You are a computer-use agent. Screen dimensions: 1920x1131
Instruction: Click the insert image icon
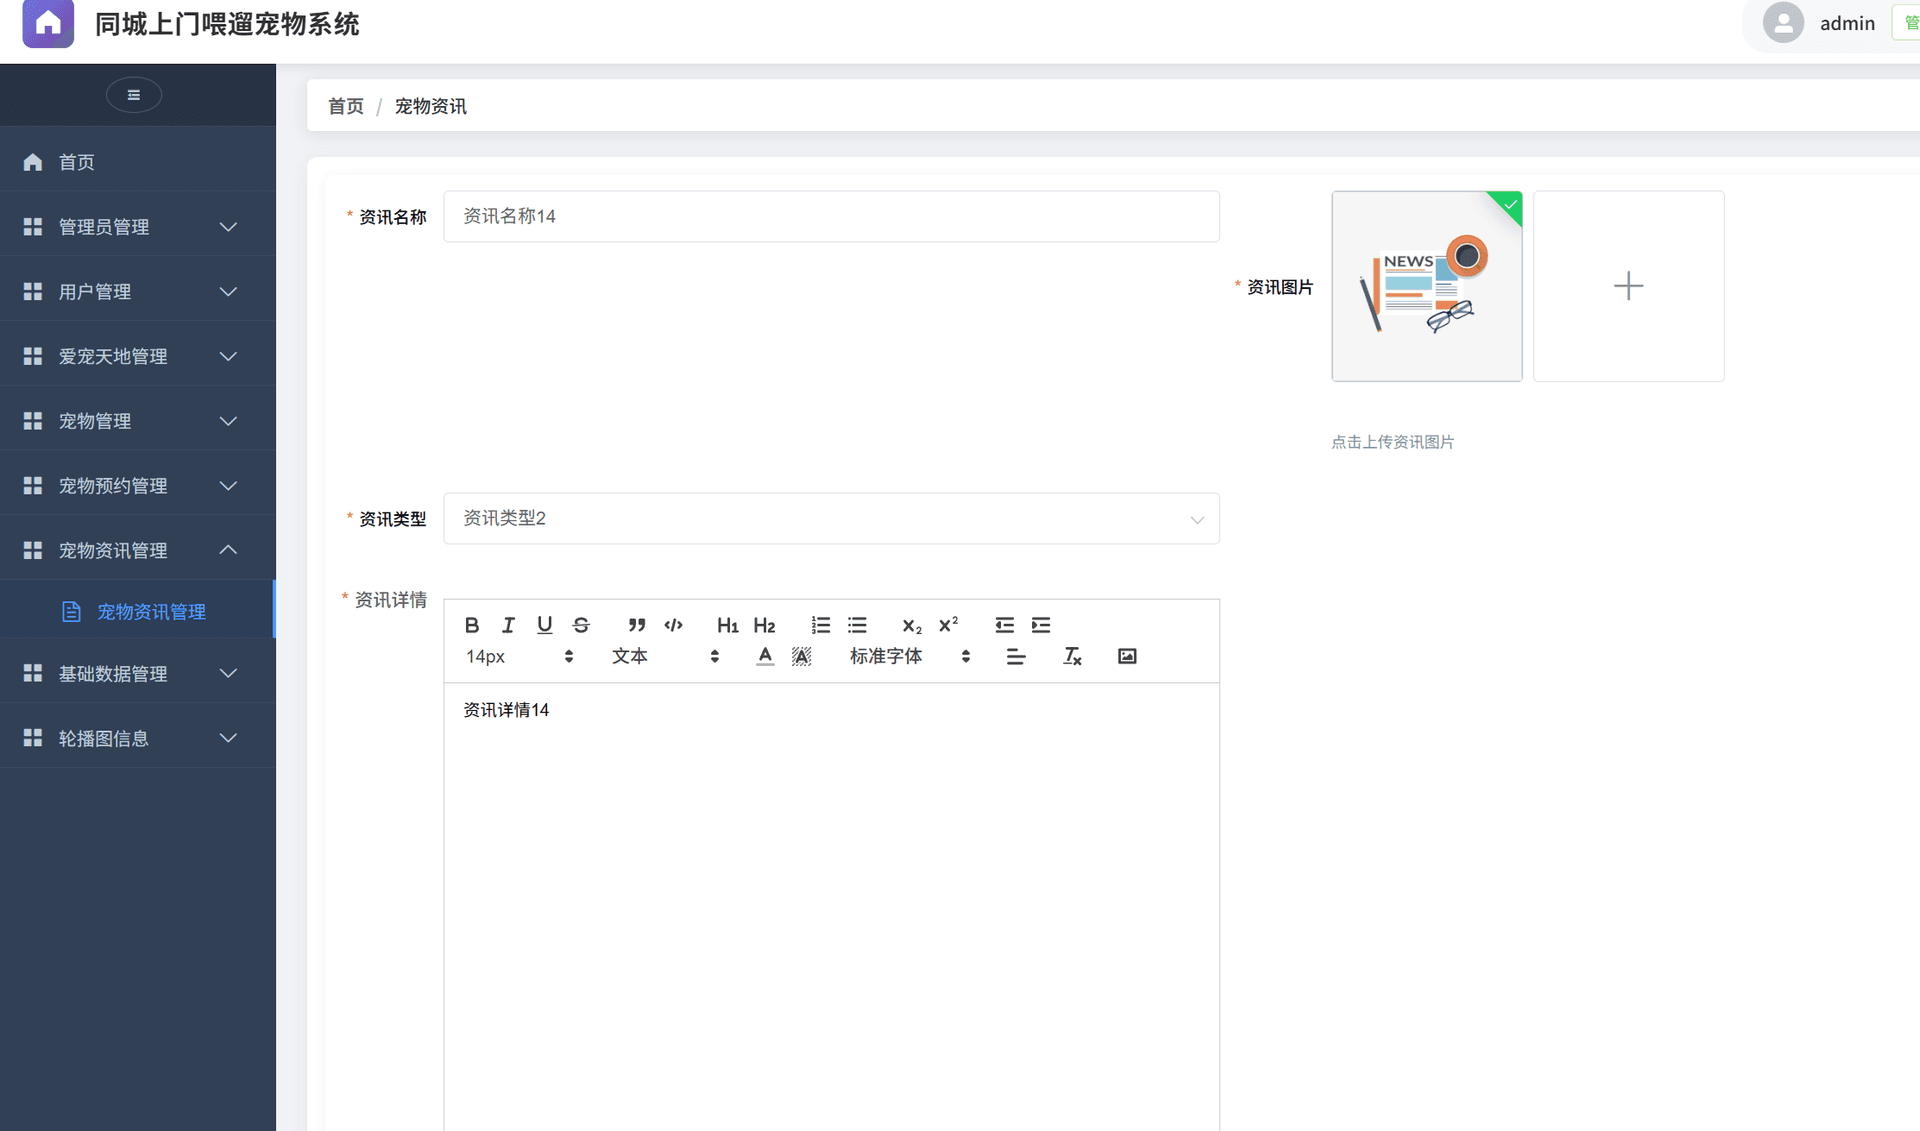[x=1127, y=656]
